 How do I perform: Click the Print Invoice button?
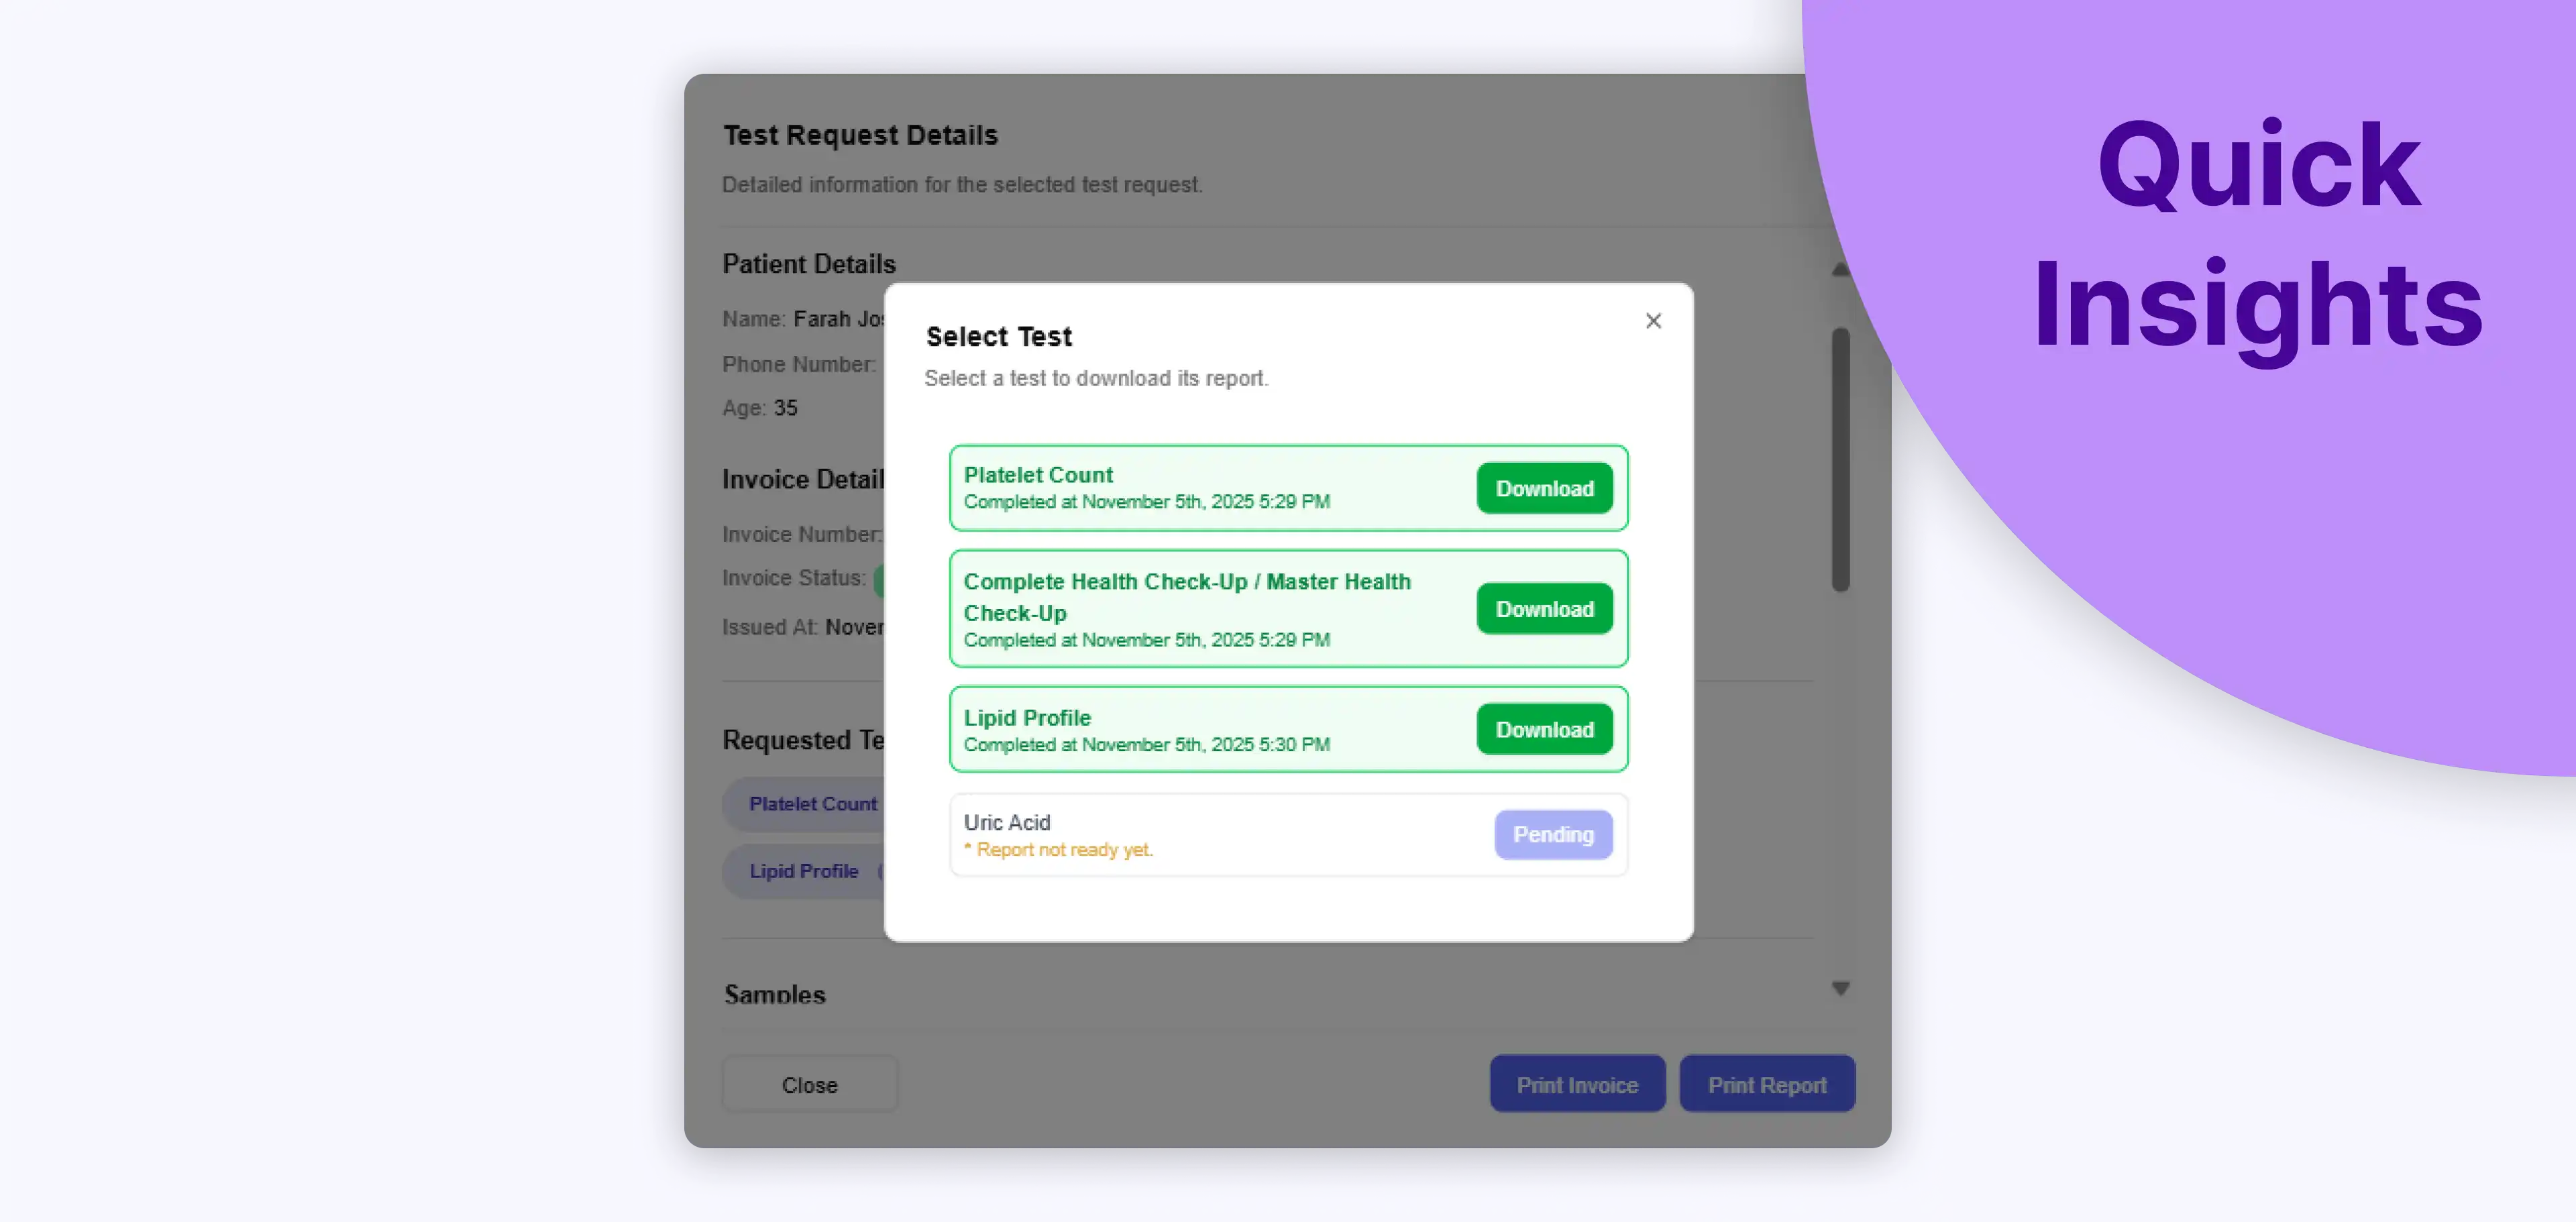pos(1577,1085)
